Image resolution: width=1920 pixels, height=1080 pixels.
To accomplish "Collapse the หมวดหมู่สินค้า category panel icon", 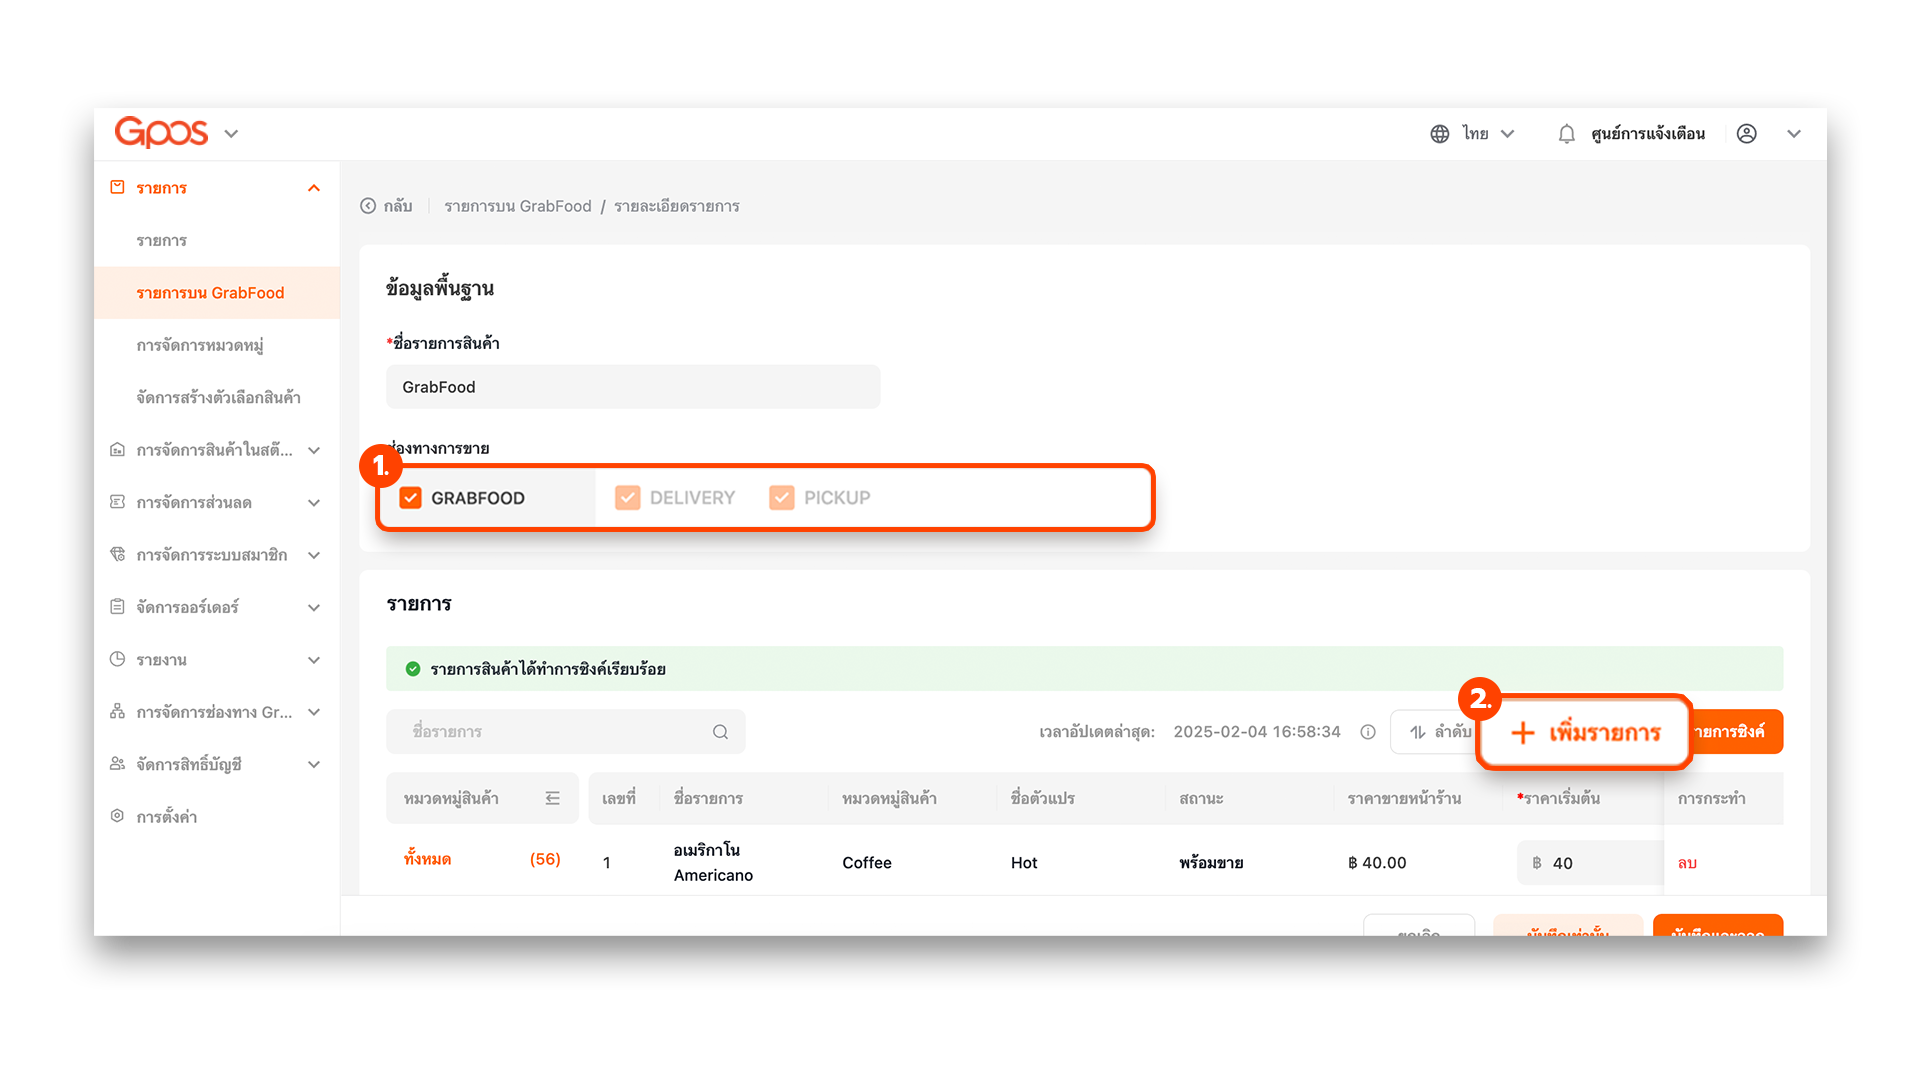I will click(x=553, y=798).
